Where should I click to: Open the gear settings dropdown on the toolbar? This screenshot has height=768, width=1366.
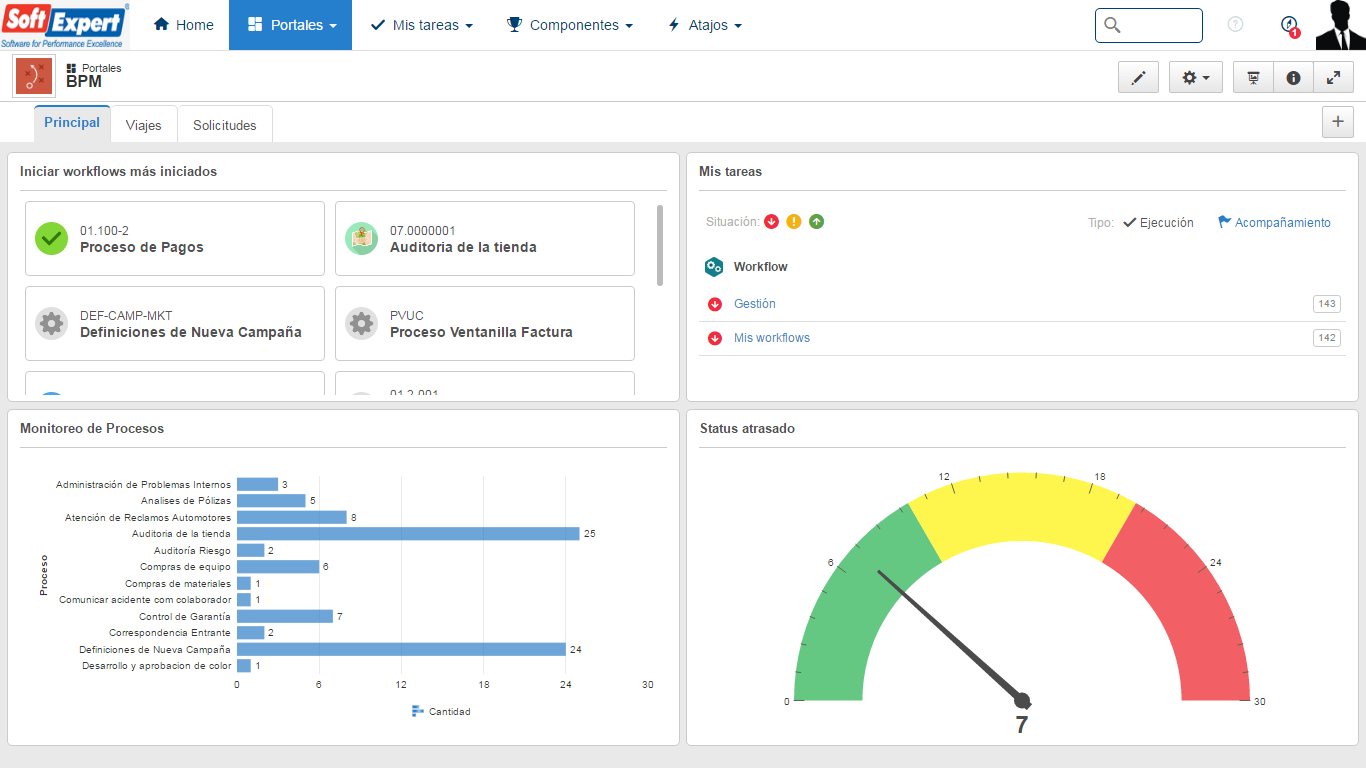(x=1195, y=76)
